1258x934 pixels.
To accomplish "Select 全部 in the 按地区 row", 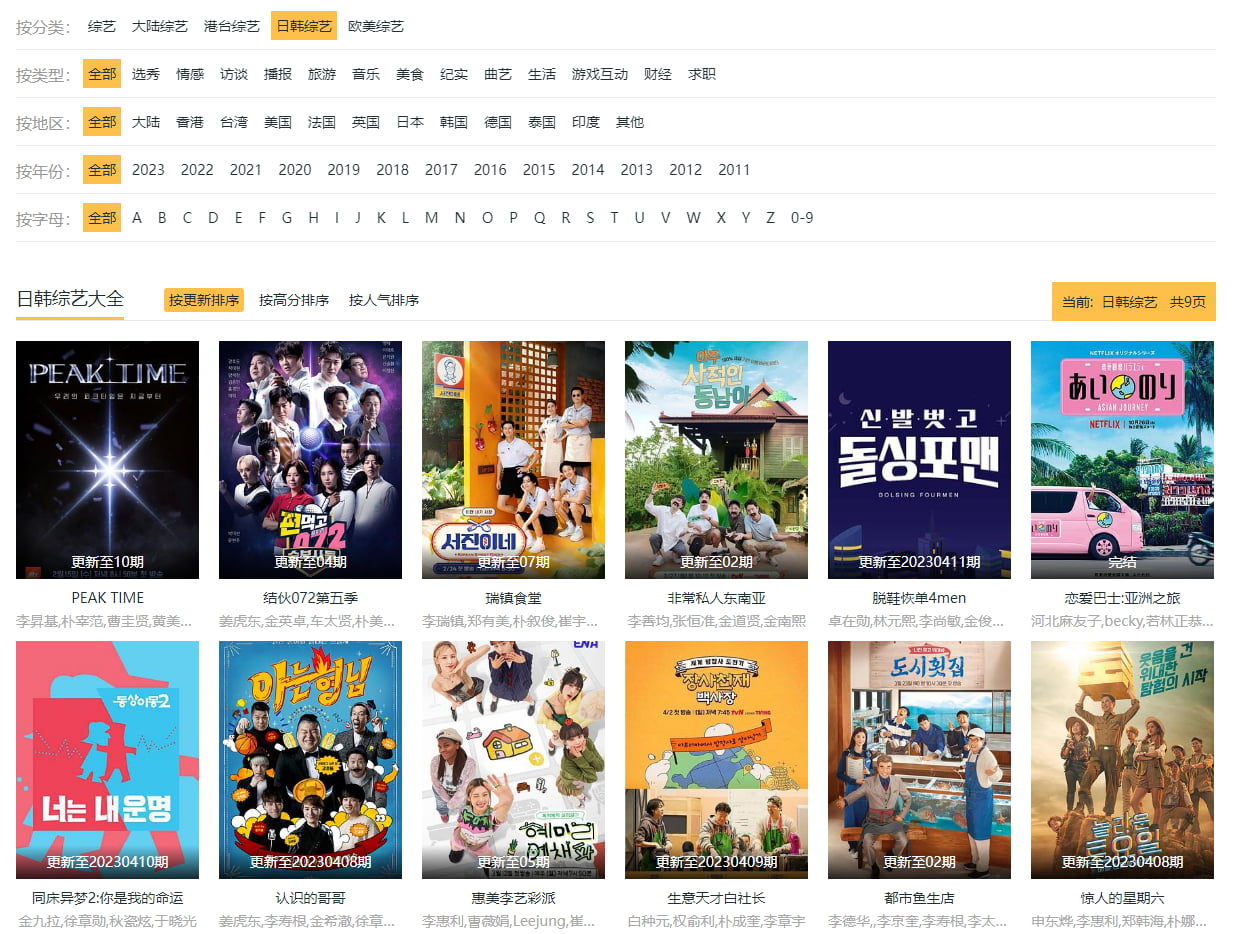I will 102,122.
